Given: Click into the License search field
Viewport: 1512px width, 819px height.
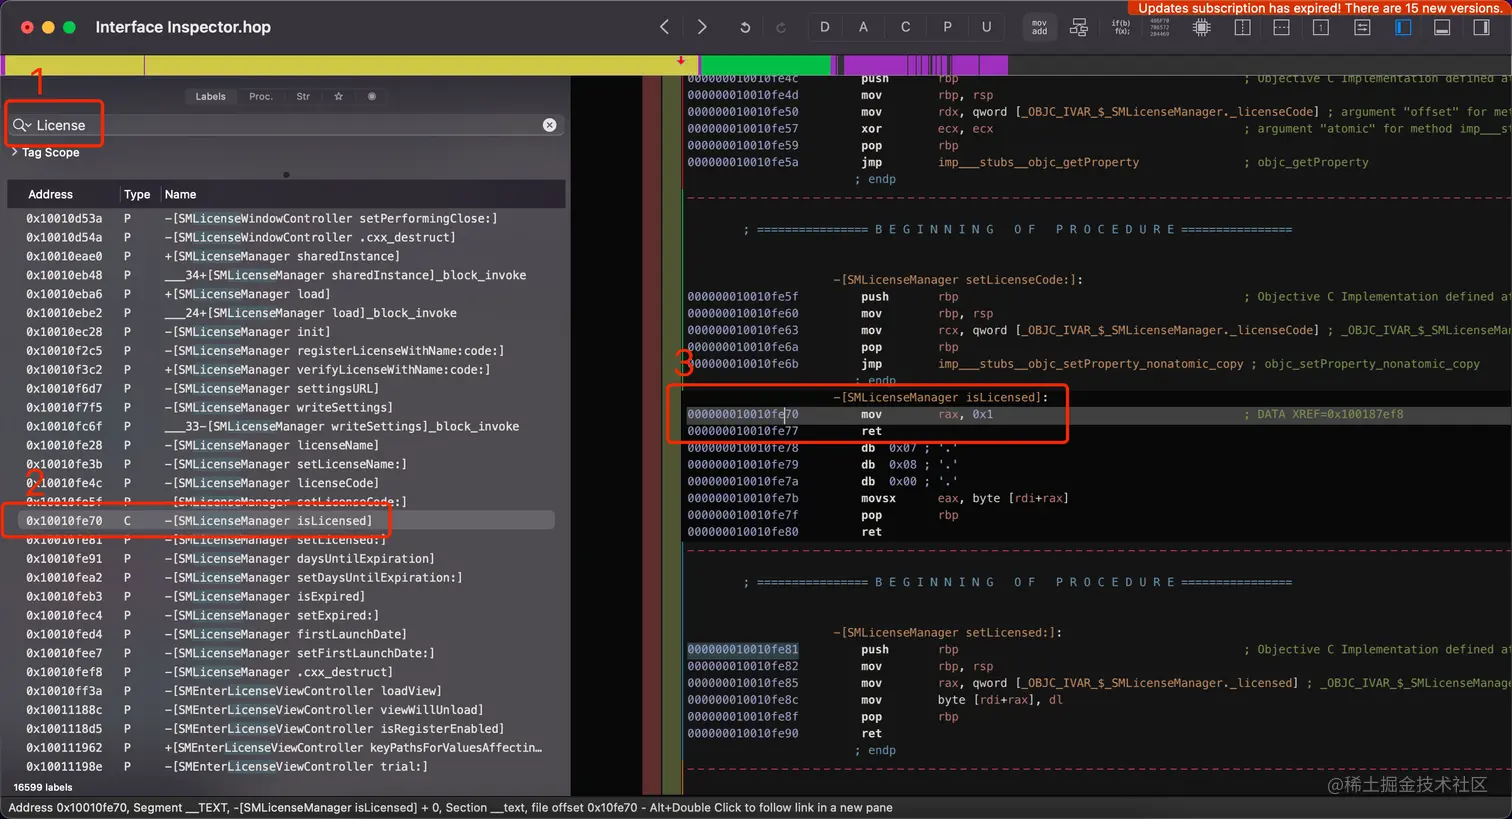Looking at the screenshot, I should (288, 125).
